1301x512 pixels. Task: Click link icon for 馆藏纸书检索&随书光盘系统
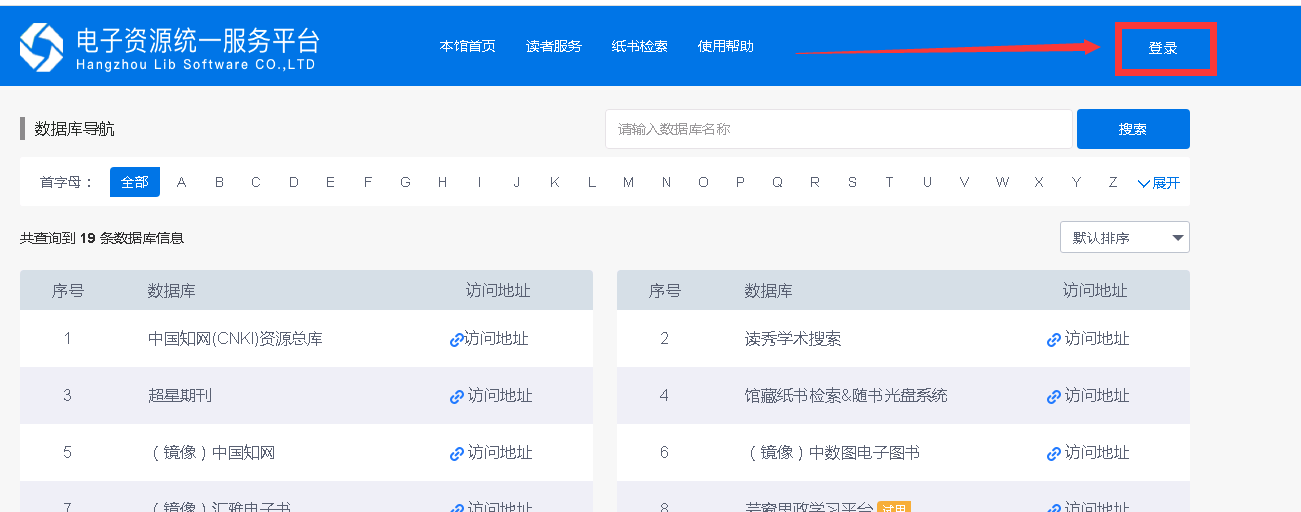(1053, 397)
